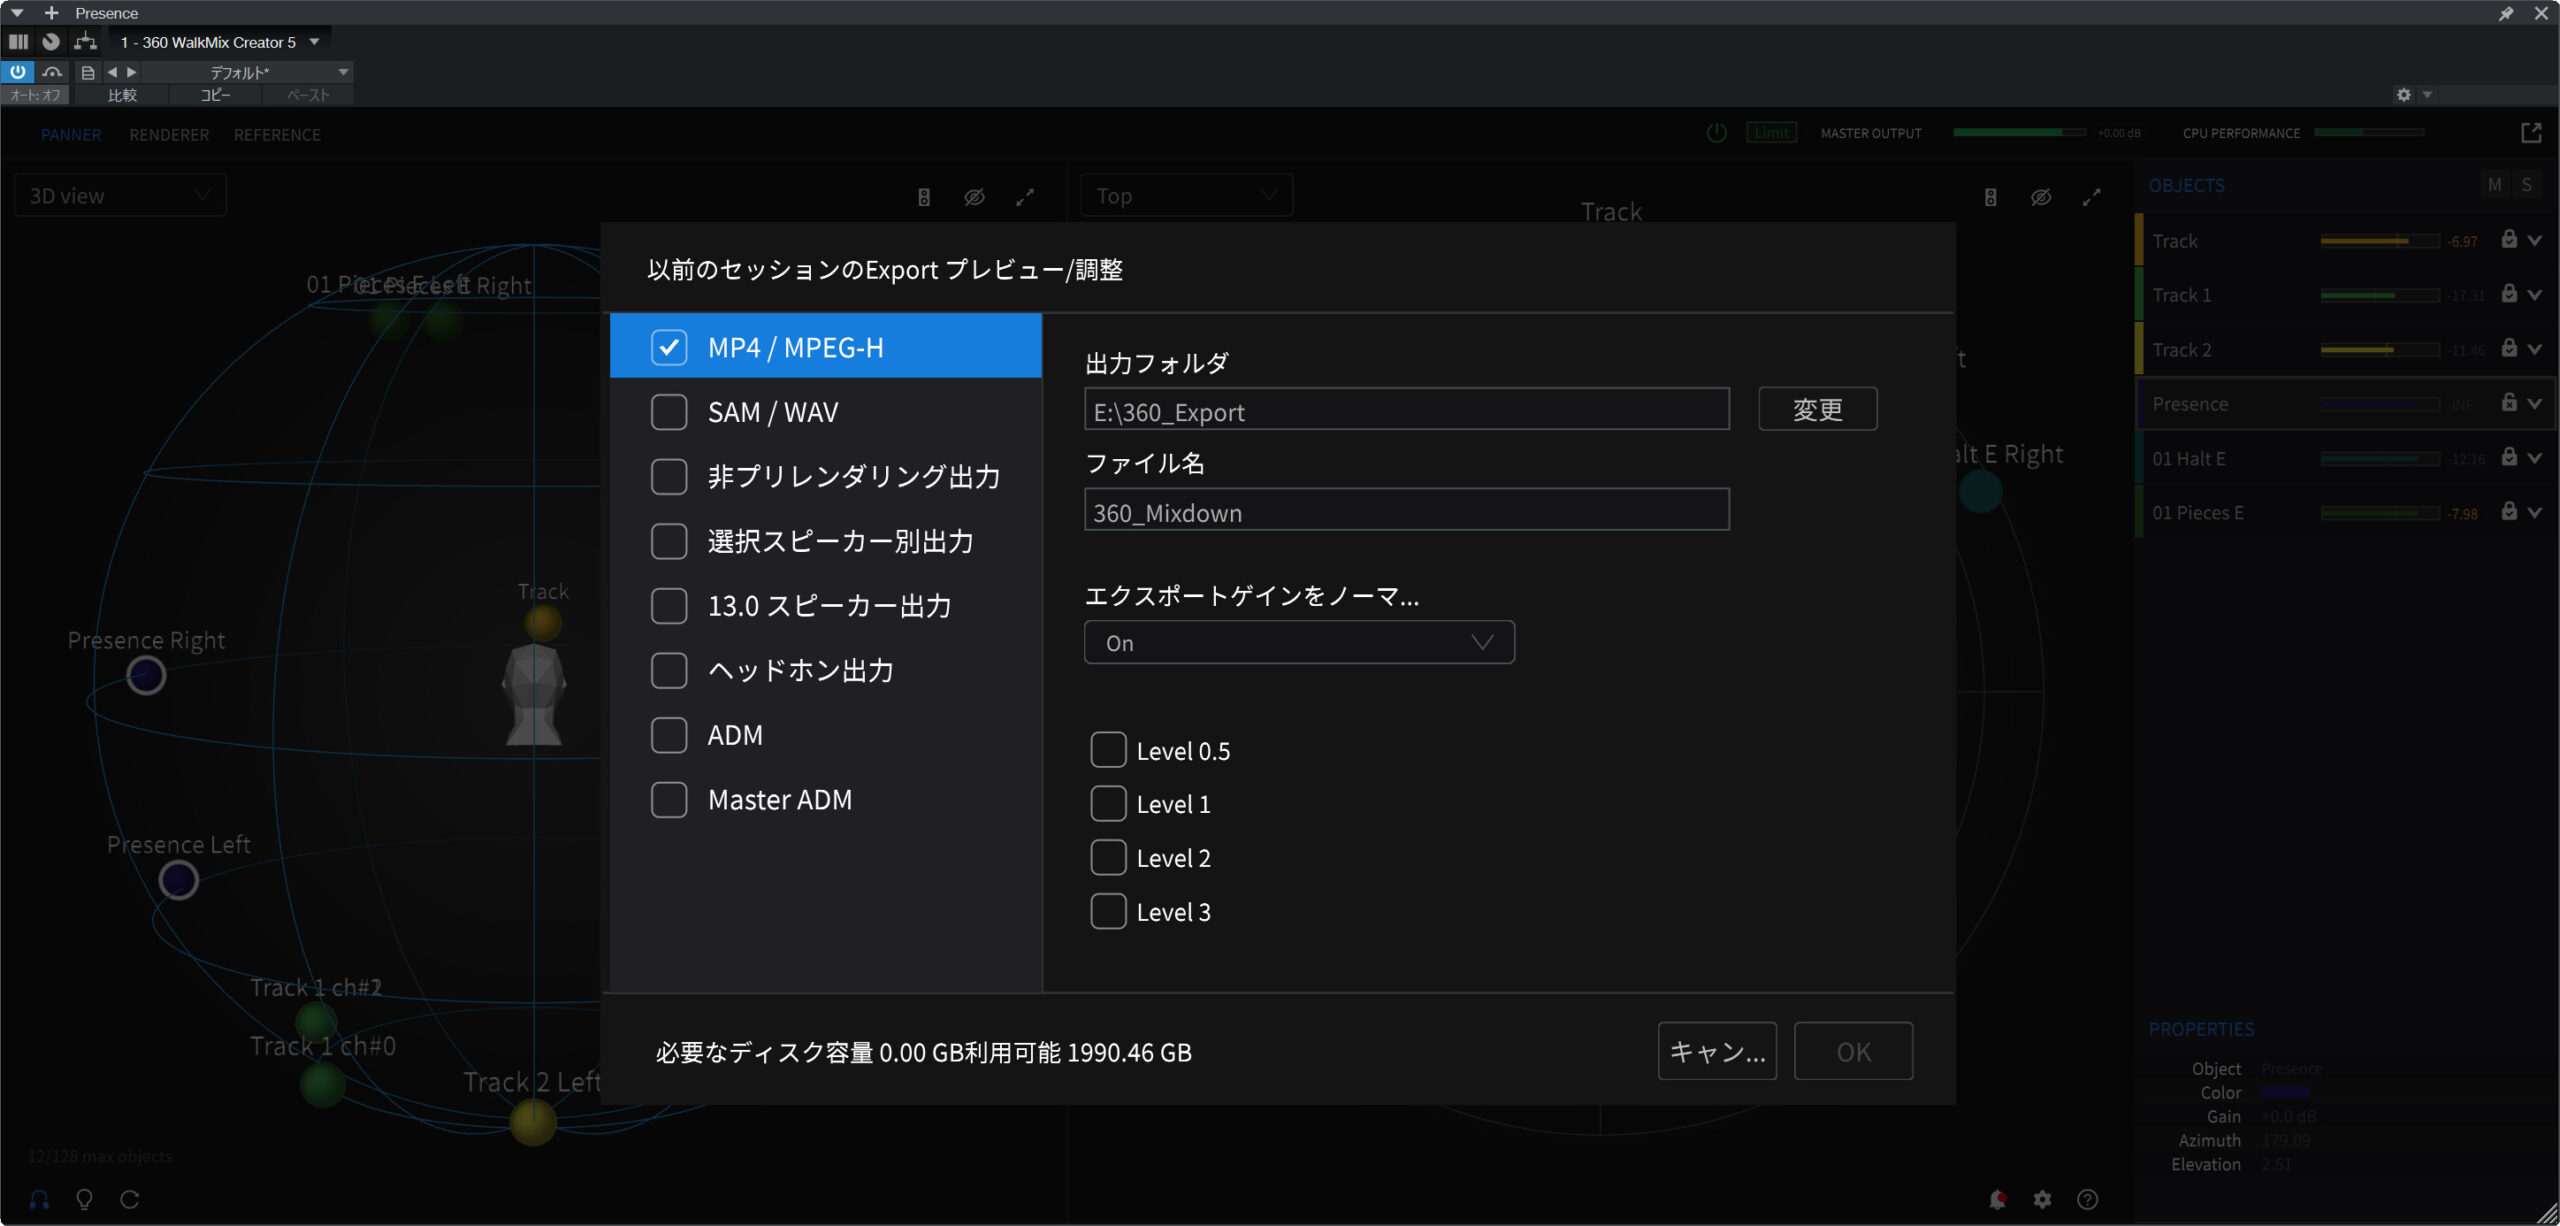Screen dimensions: 2560x1226
Task: Click the headphone icon at bottom left
Action: coord(39,1199)
